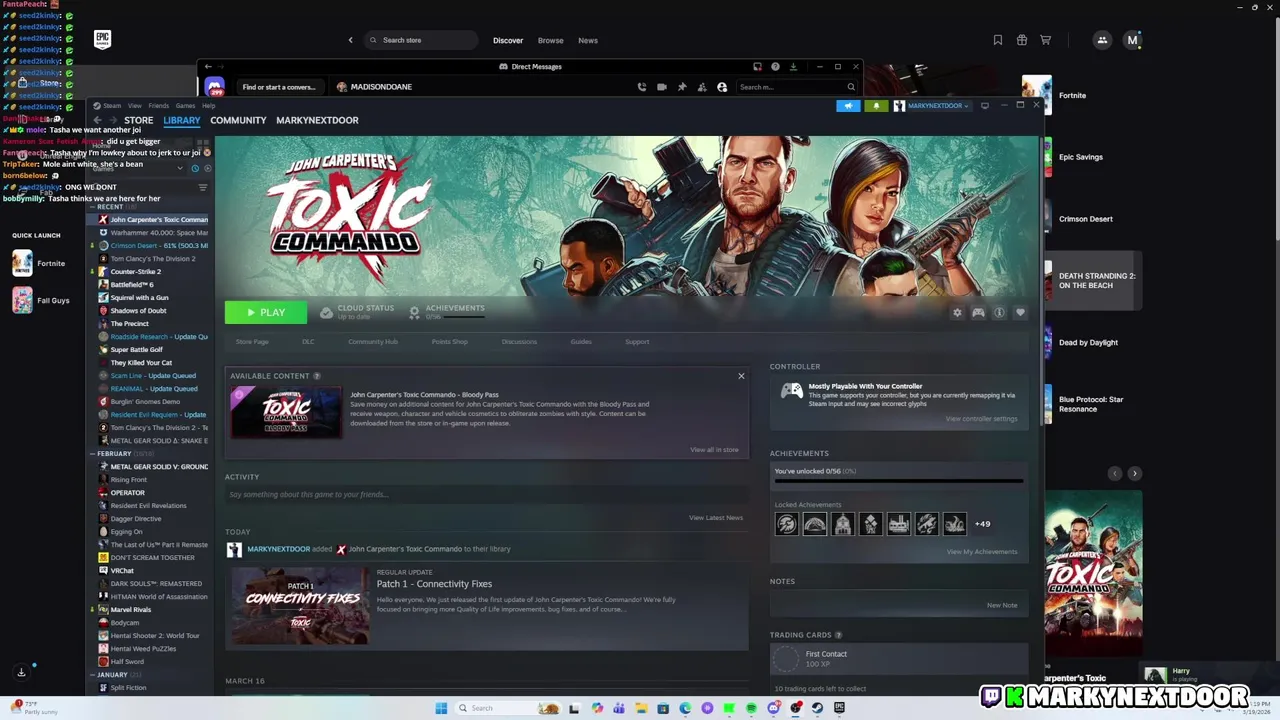Open the Games menu in Steam
1280x720 pixels.
[x=185, y=105]
